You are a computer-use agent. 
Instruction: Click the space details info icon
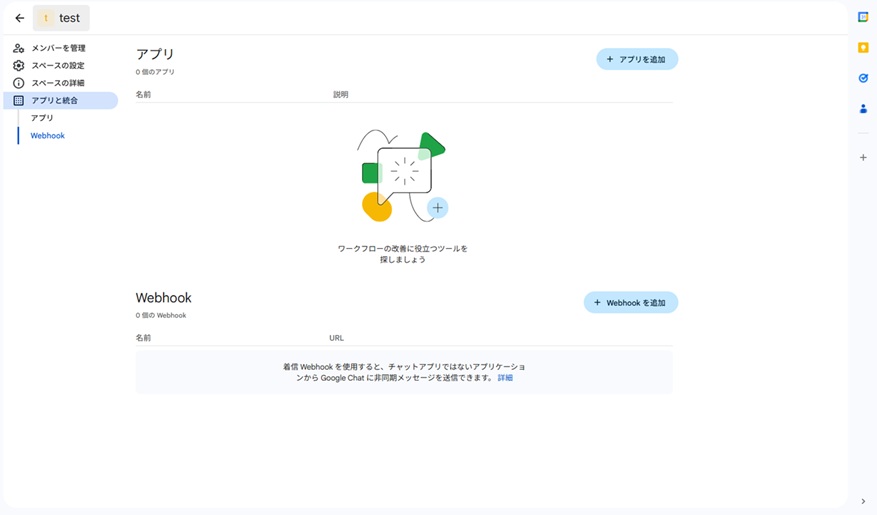tap(18, 83)
